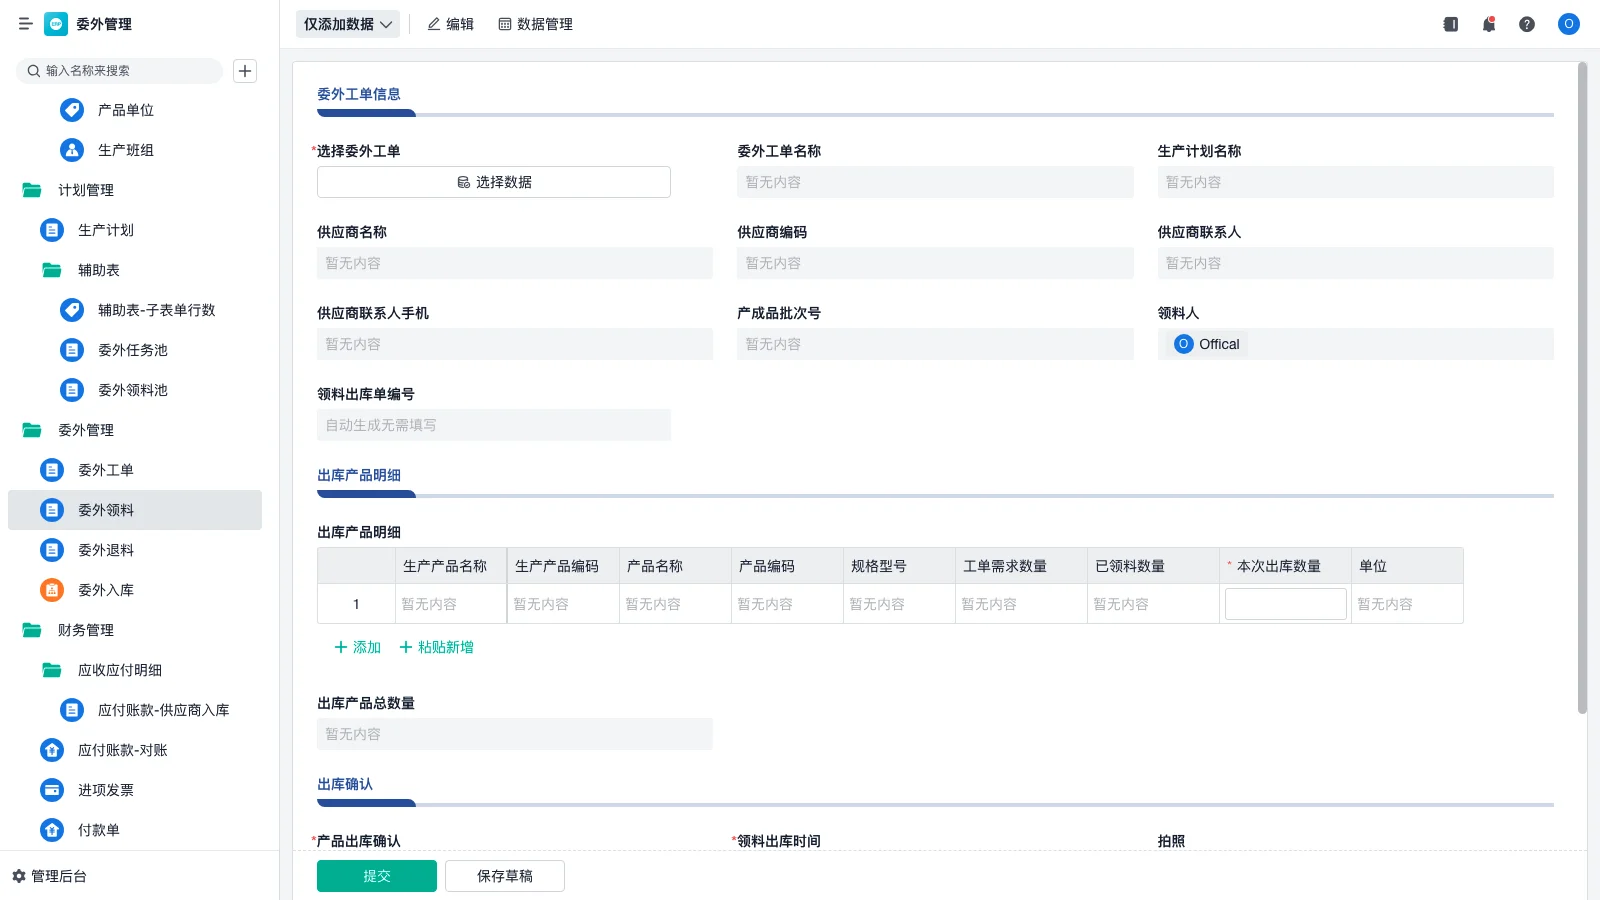The image size is (1600, 900).
Task: Open 委外入库 in the sidebar
Action: click(104, 590)
